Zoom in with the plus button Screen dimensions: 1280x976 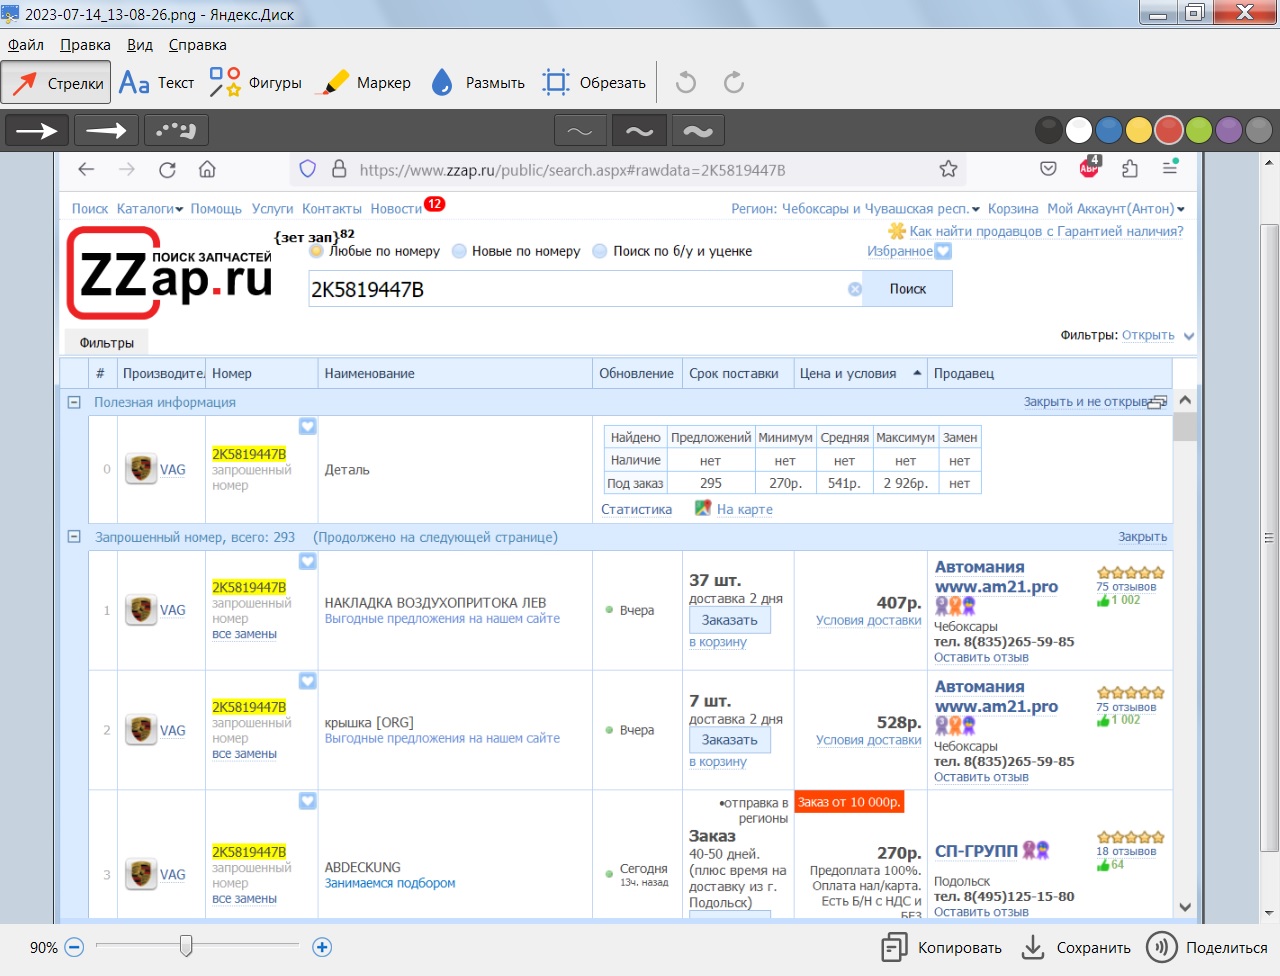(322, 947)
